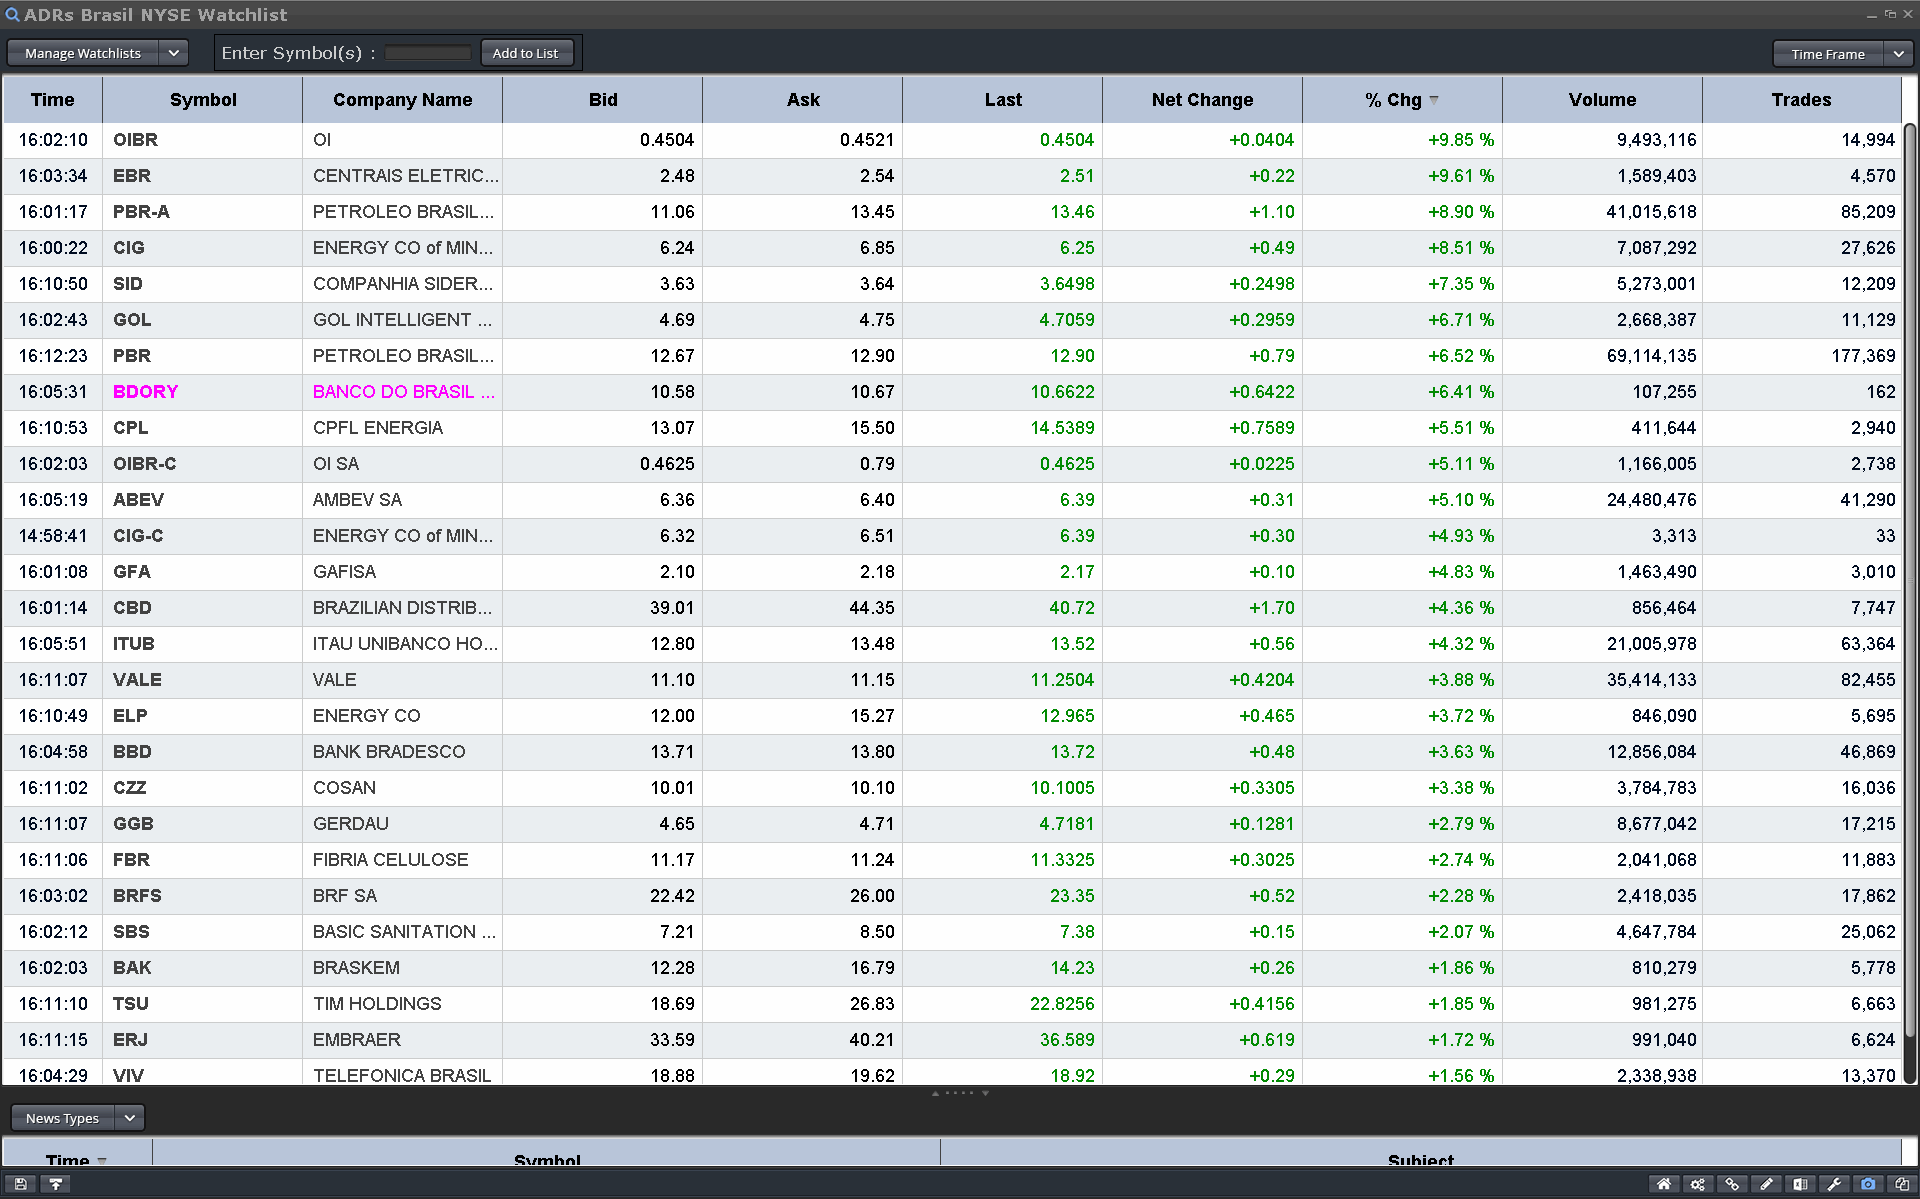Click the Add to List button
This screenshot has width=1920, height=1199.
pos(525,53)
